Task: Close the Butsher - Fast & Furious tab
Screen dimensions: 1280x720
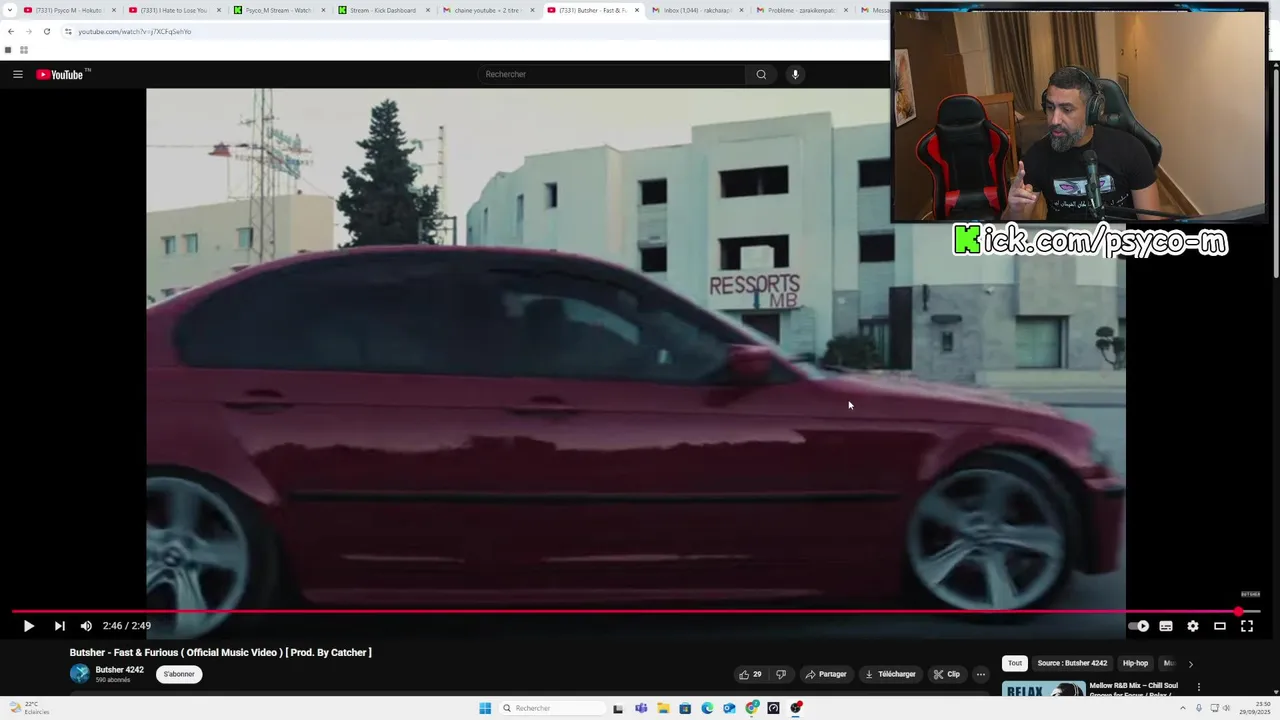Action: (637, 10)
